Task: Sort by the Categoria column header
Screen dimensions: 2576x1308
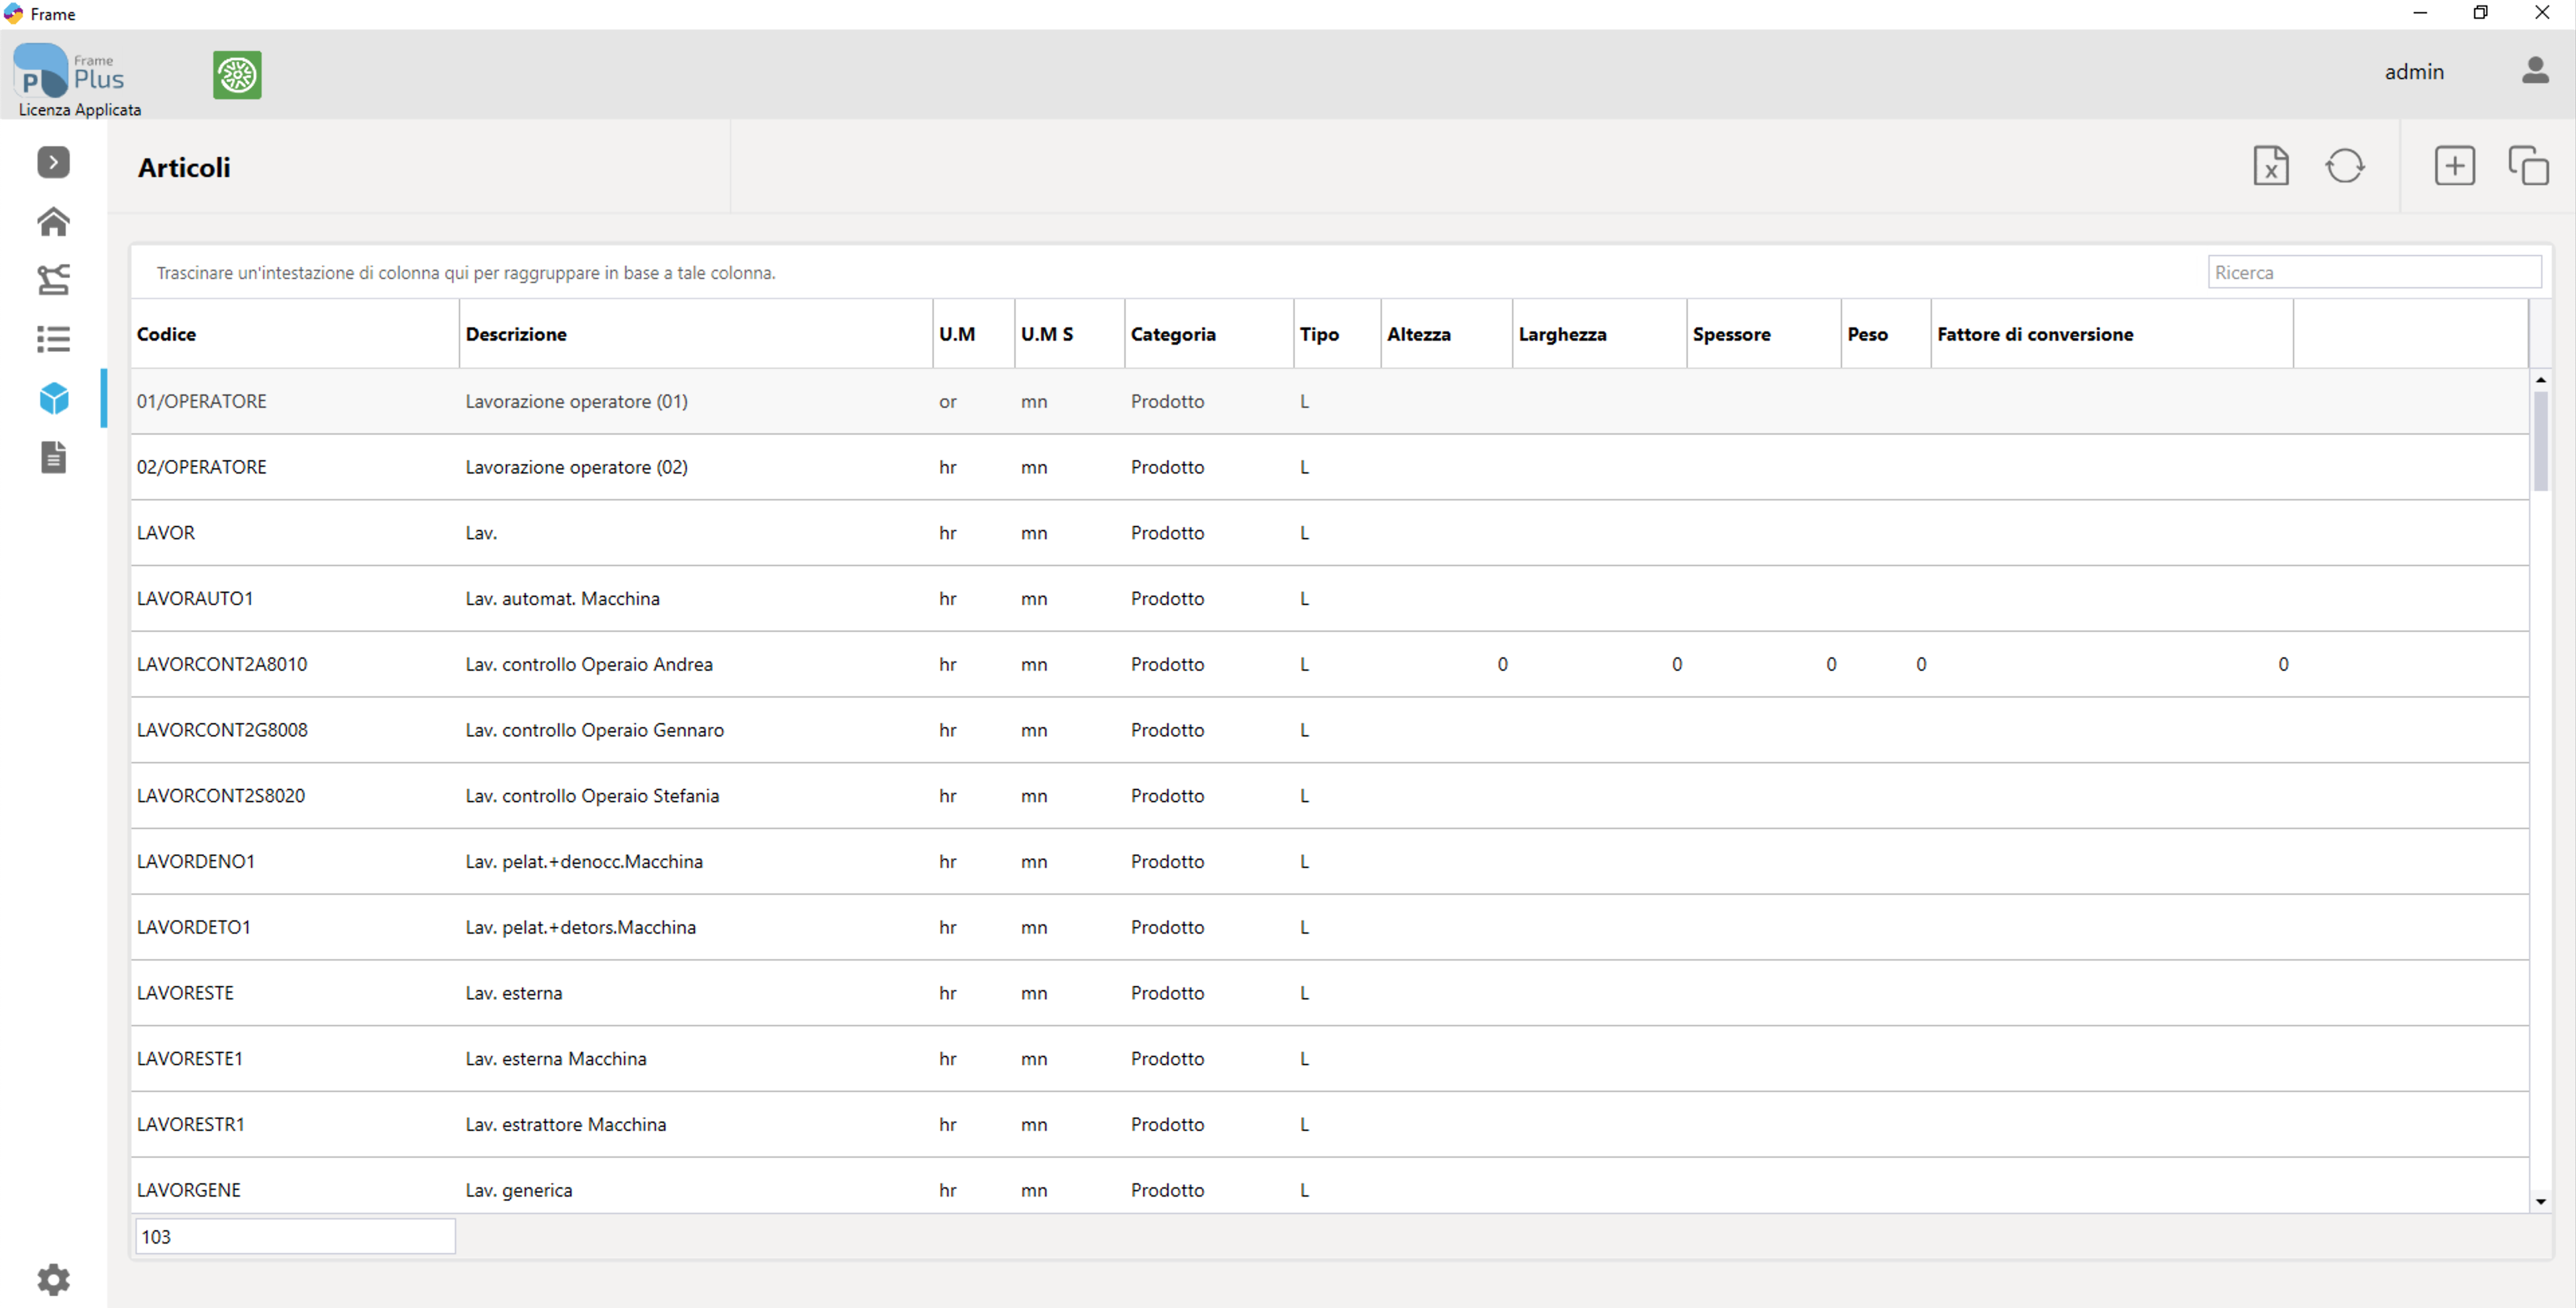Action: click(x=1208, y=334)
